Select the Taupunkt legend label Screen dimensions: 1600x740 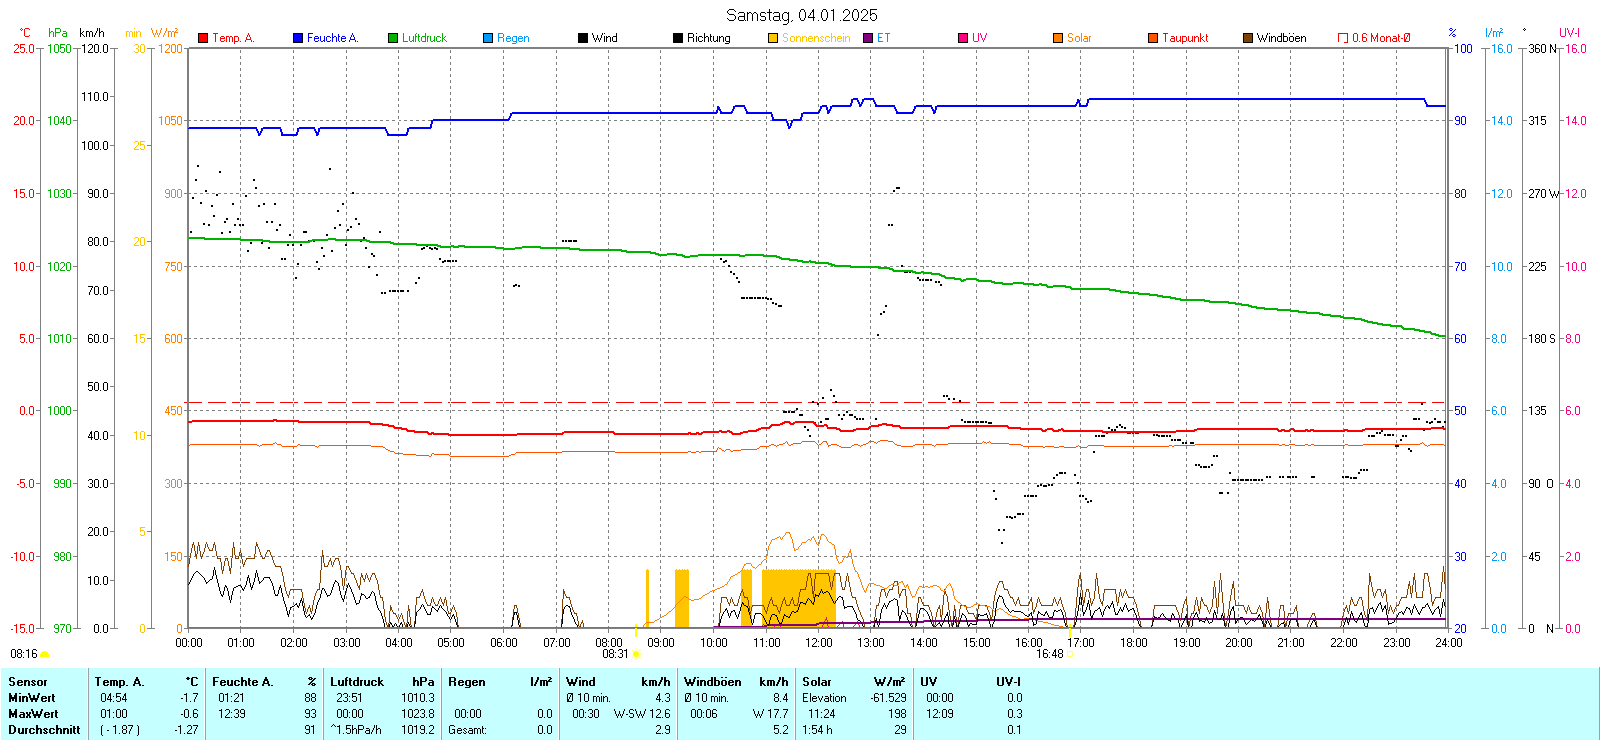[1185, 38]
